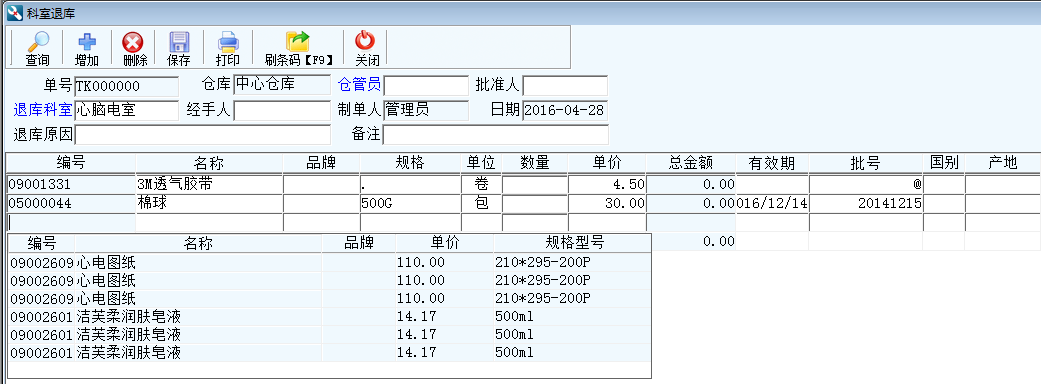Click the 关闭 power icon
This screenshot has height=384, width=1041.
pyautogui.click(x=365, y=42)
